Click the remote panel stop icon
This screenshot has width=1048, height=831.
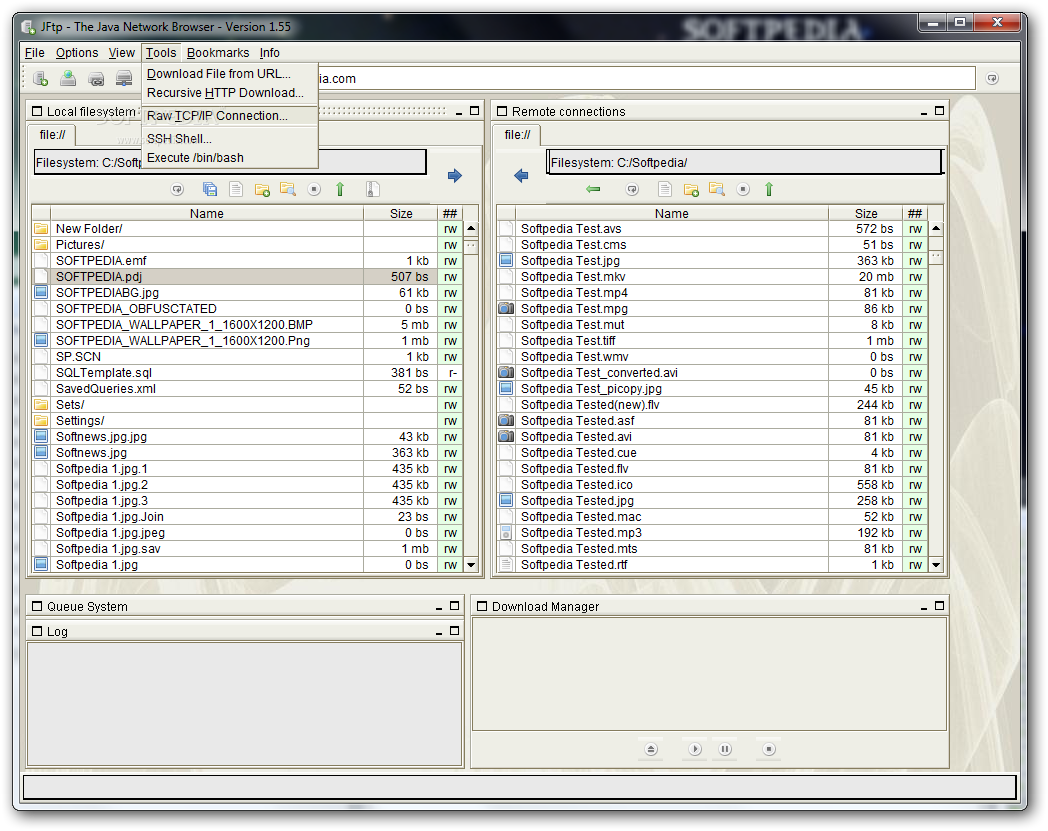pos(743,189)
